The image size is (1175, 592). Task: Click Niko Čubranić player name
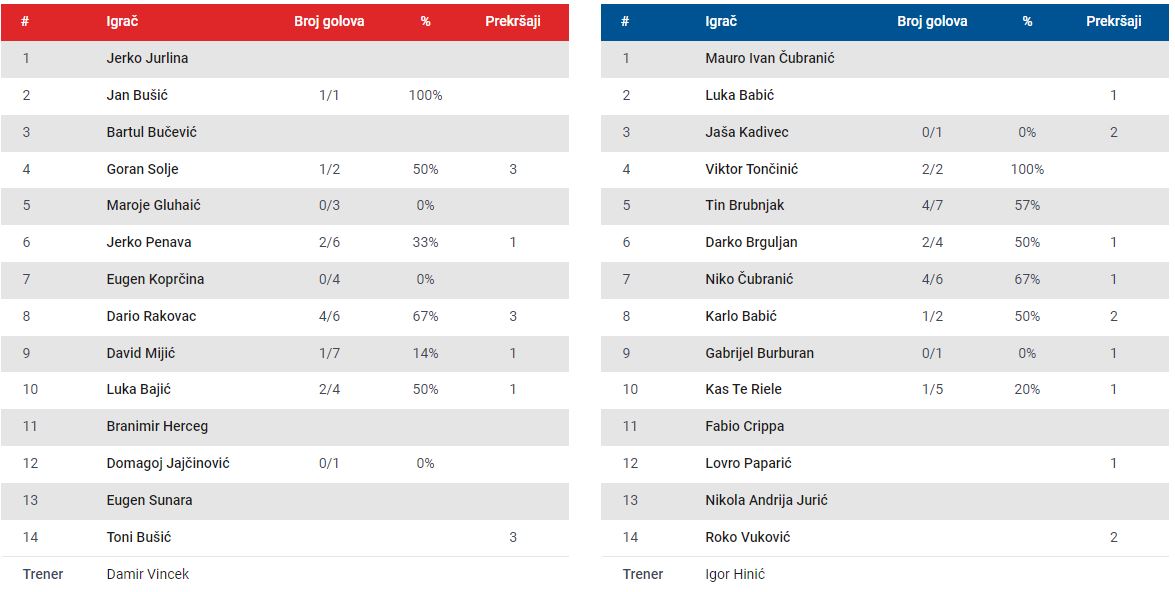749,279
